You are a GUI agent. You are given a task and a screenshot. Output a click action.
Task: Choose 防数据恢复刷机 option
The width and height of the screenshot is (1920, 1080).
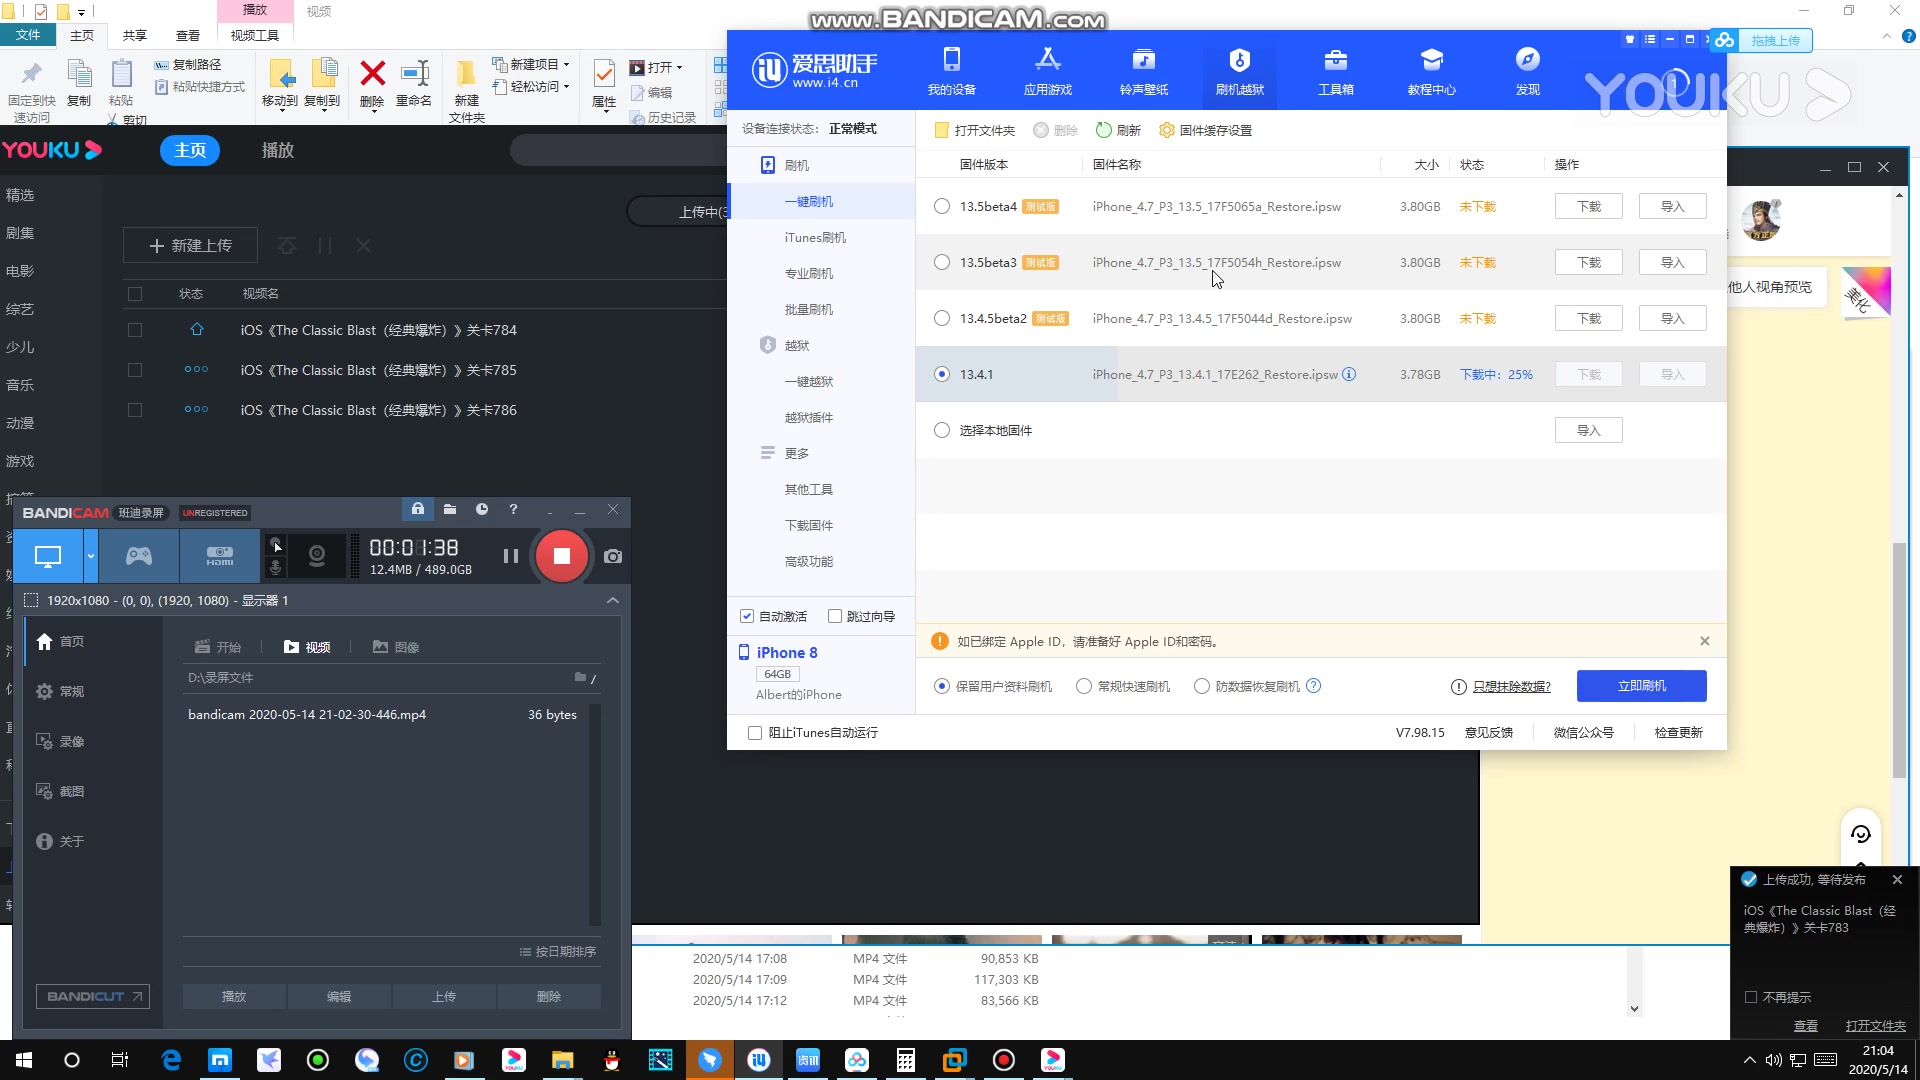[x=1201, y=686]
